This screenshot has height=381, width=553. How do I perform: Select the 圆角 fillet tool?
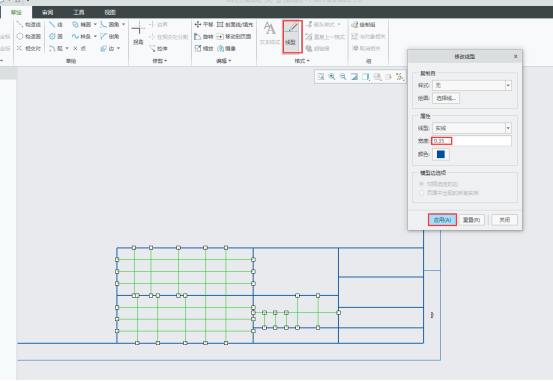tap(110, 25)
